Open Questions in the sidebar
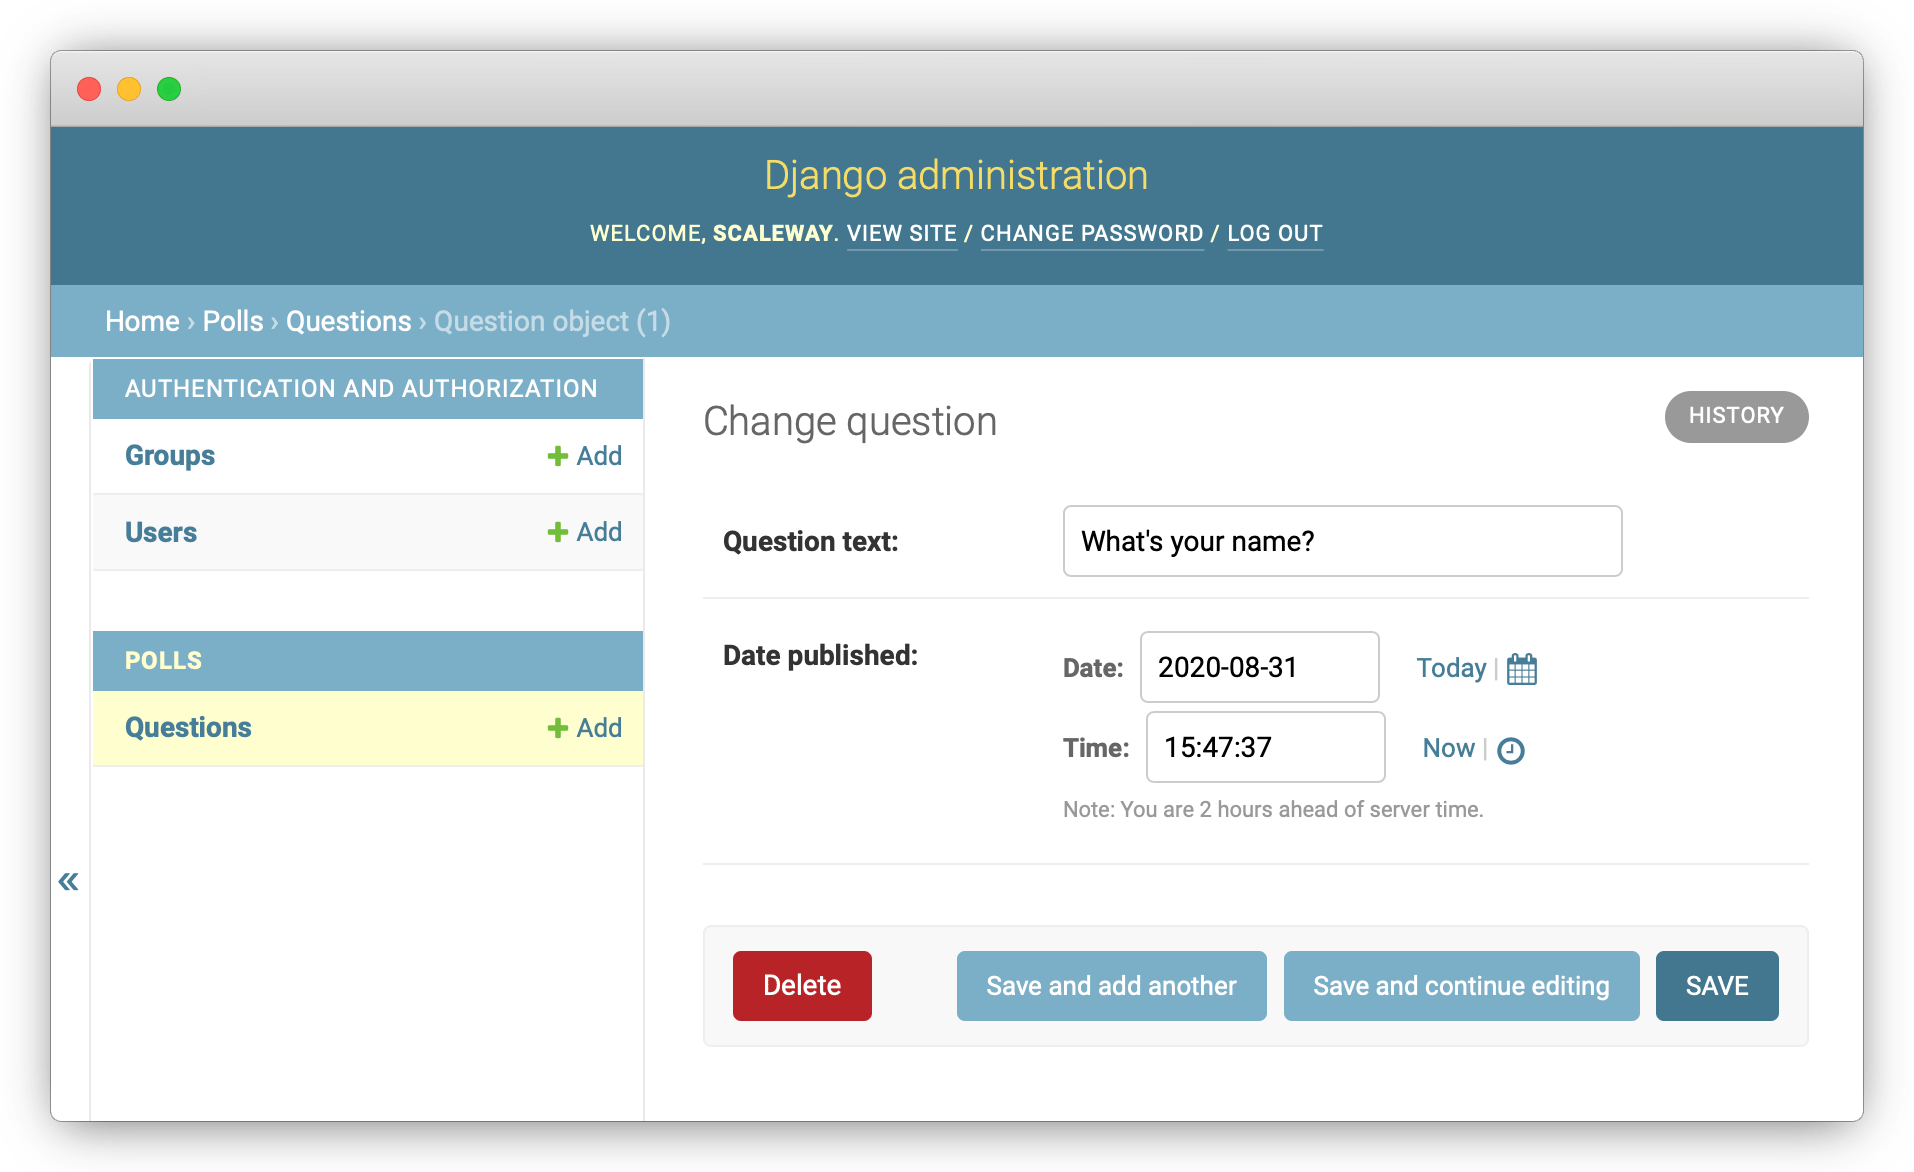Image resolution: width=1914 pixels, height=1172 pixels. pos(188,728)
